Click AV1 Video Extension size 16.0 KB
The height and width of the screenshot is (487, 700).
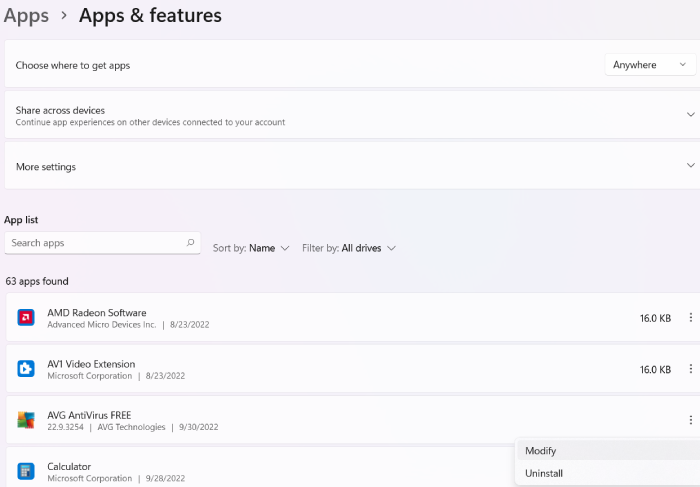[x=655, y=370]
